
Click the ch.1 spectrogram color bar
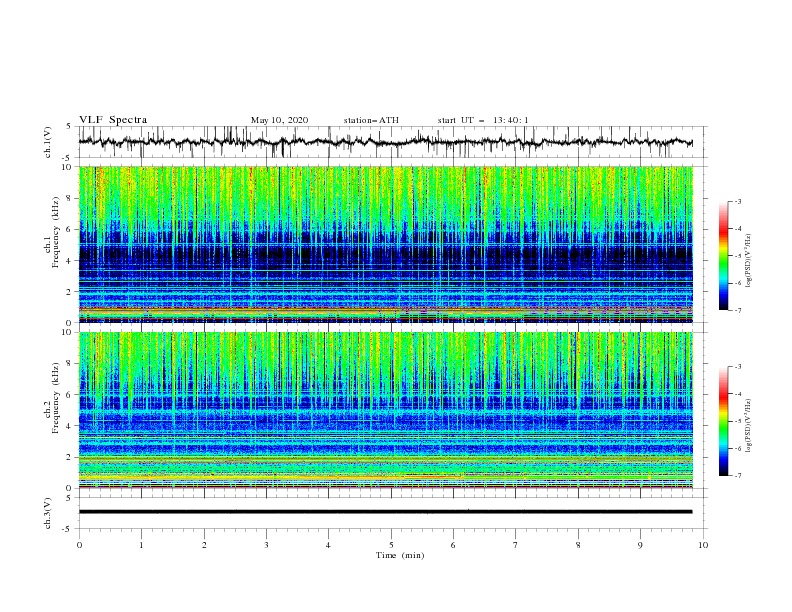(x=723, y=256)
